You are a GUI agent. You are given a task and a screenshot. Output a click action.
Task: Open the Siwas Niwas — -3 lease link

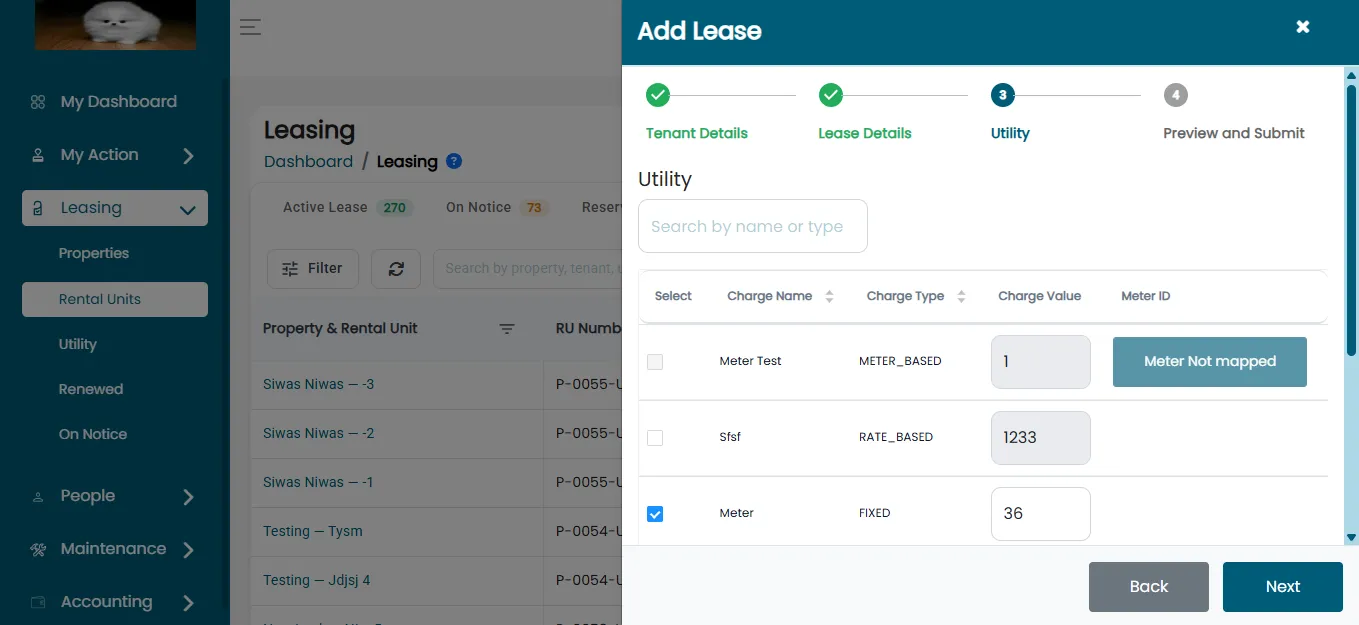point(319,384)
